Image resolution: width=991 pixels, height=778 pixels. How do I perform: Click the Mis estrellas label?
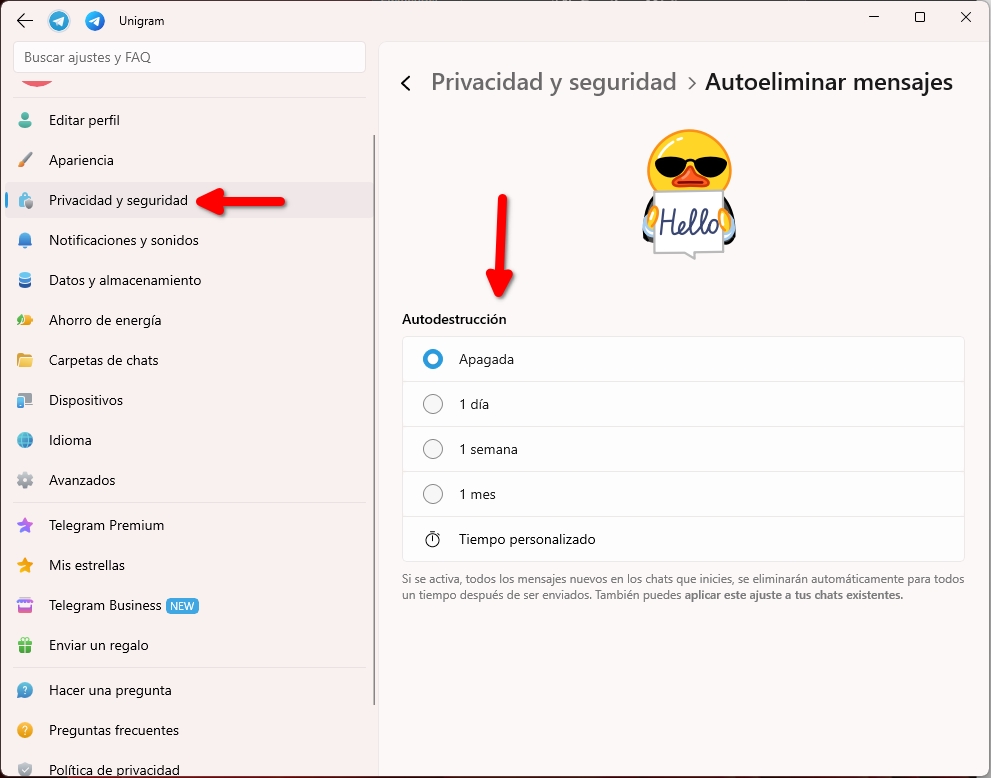pos(87,565)
